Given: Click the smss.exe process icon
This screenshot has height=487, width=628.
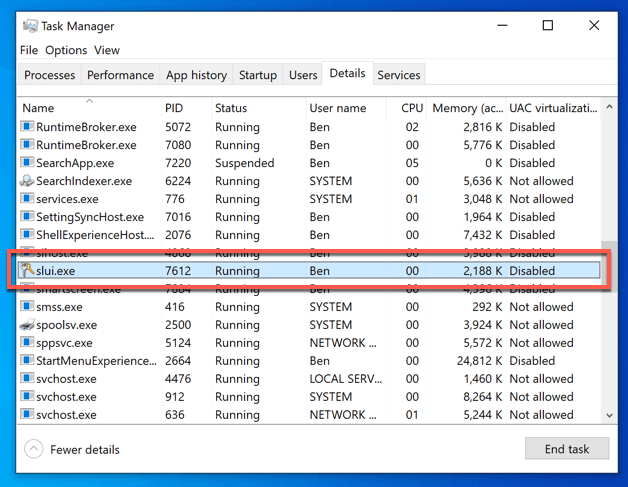Looking at the screenshot, I should tap(27, 307).
